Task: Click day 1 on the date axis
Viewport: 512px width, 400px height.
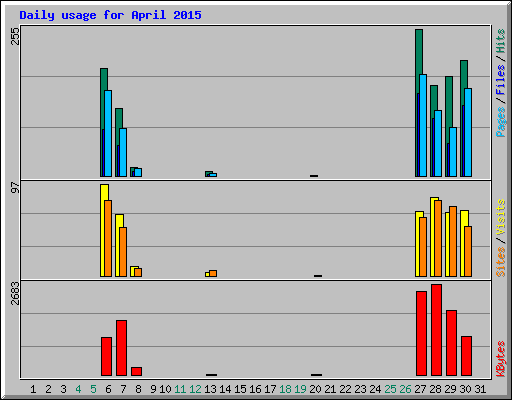Action: click(x=33, y=389)
